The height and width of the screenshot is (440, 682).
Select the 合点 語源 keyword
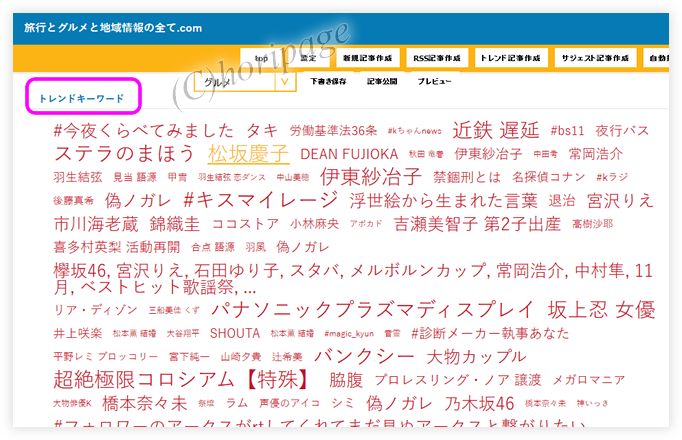213,247
